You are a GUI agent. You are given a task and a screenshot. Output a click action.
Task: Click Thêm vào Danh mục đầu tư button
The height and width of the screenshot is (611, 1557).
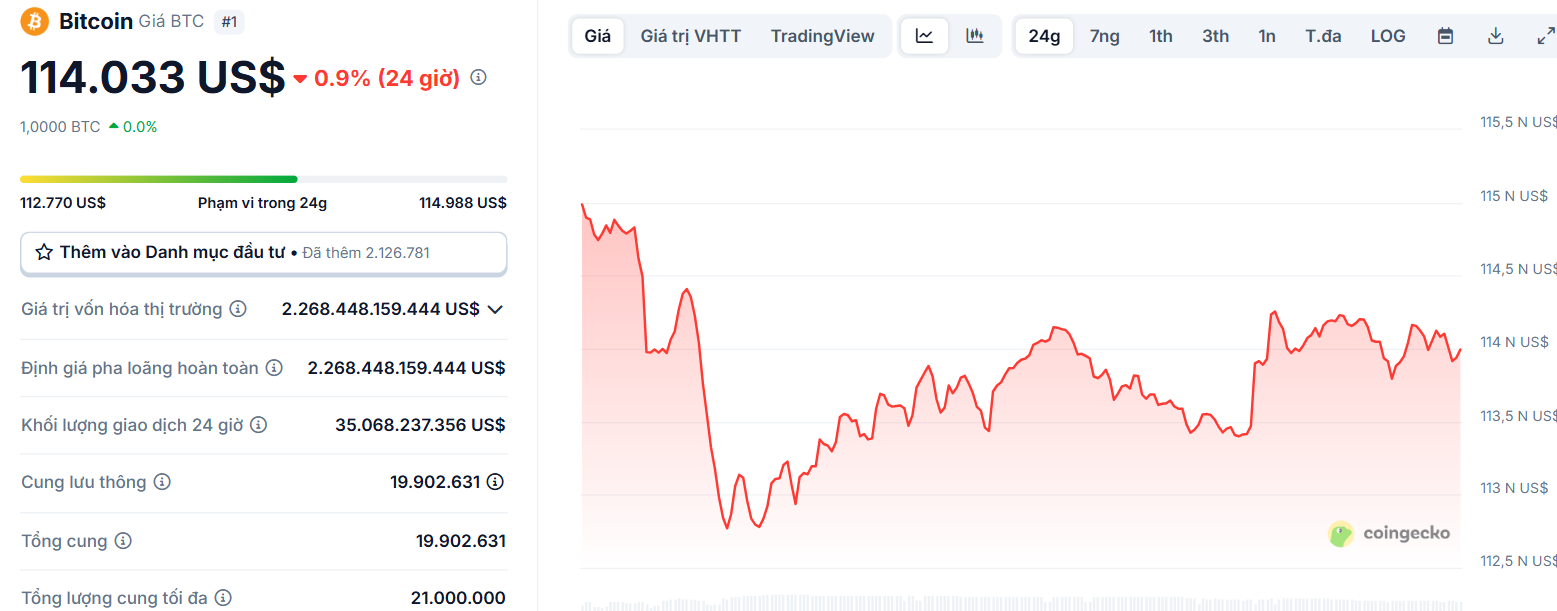[263, 253]
